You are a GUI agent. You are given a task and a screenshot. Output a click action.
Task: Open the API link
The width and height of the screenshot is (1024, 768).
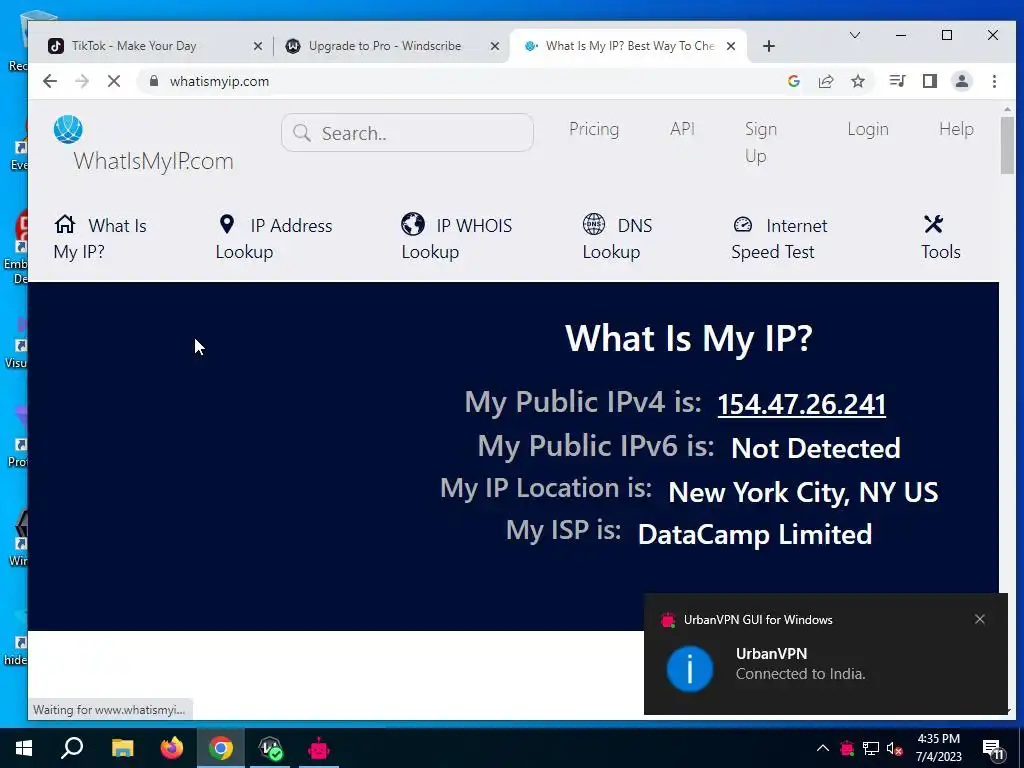(x=682, y=129)
